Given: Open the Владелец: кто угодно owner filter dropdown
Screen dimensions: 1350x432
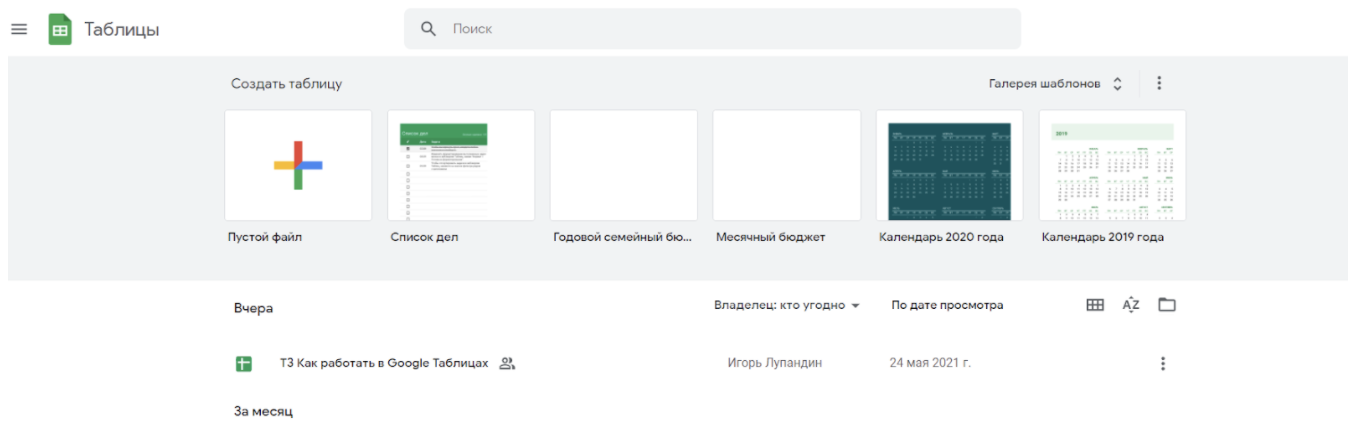Looking at the screenshot, I should [x=787, y=305].
